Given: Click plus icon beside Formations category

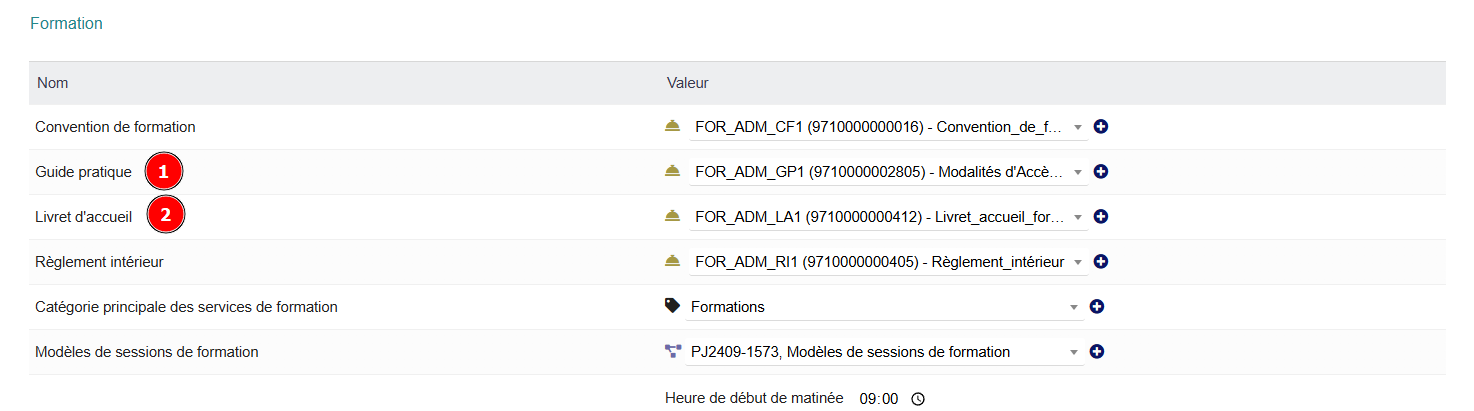Looking at the screenshot, I should pyautogui.click(x=1097, y=307).
